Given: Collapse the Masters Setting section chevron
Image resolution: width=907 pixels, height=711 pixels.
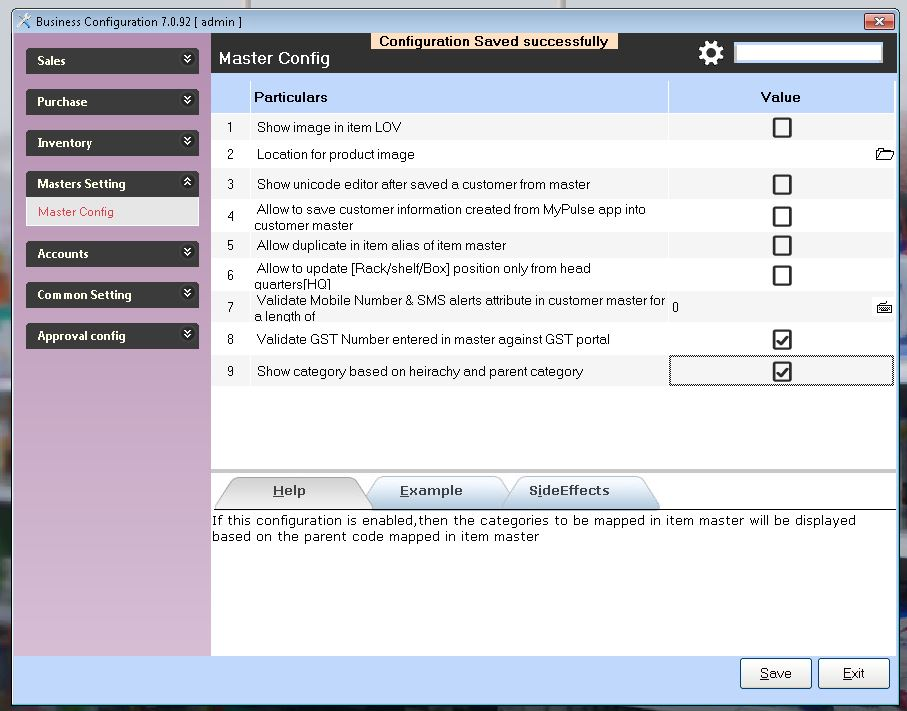Looking at the screenshot, I should 187,182.
